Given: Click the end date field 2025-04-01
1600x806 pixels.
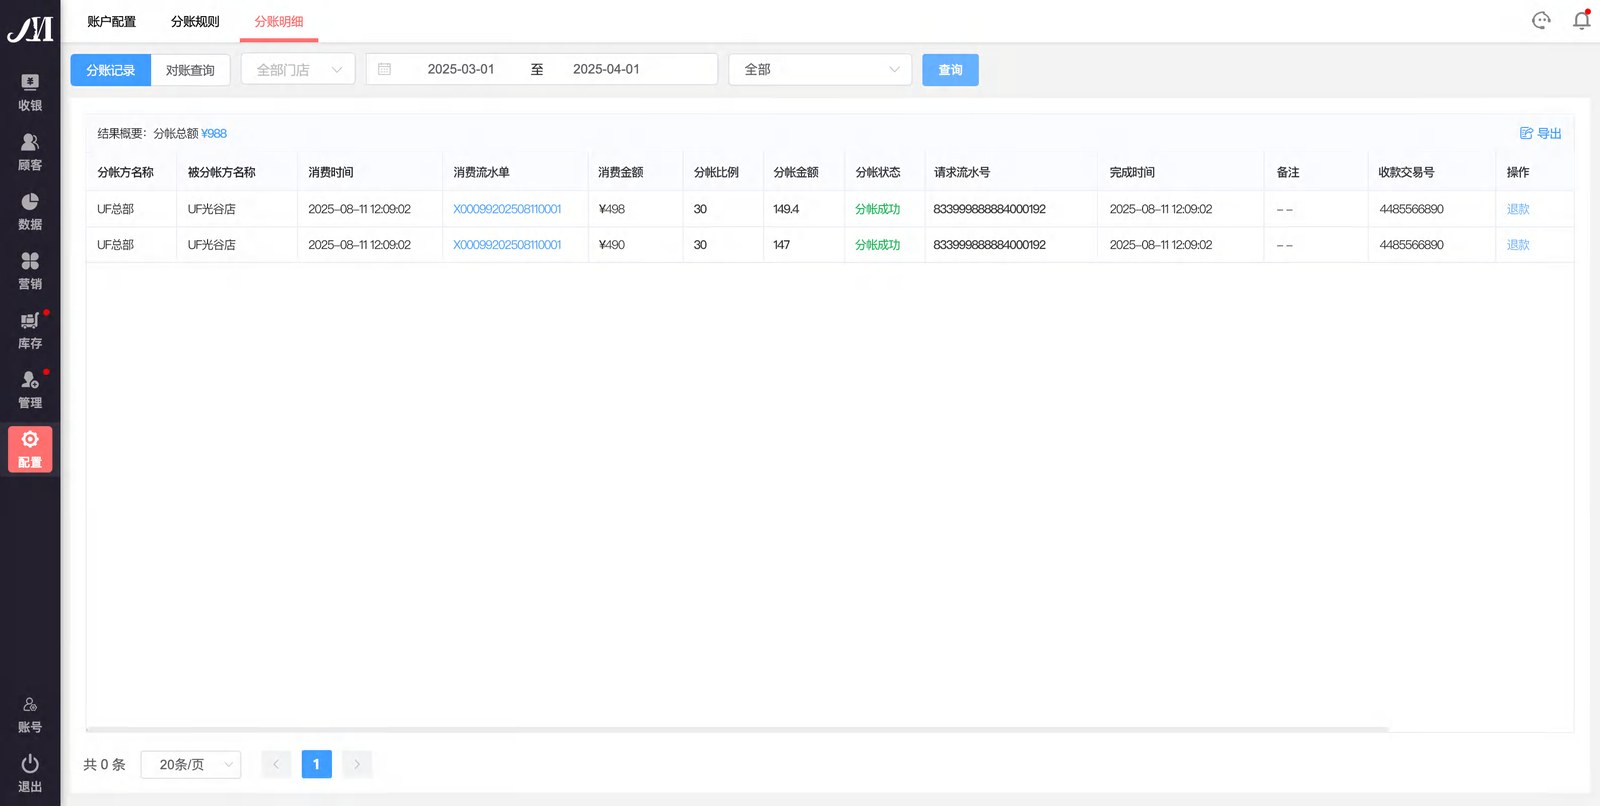Looking at the screenshot, I should coord(606,69).
